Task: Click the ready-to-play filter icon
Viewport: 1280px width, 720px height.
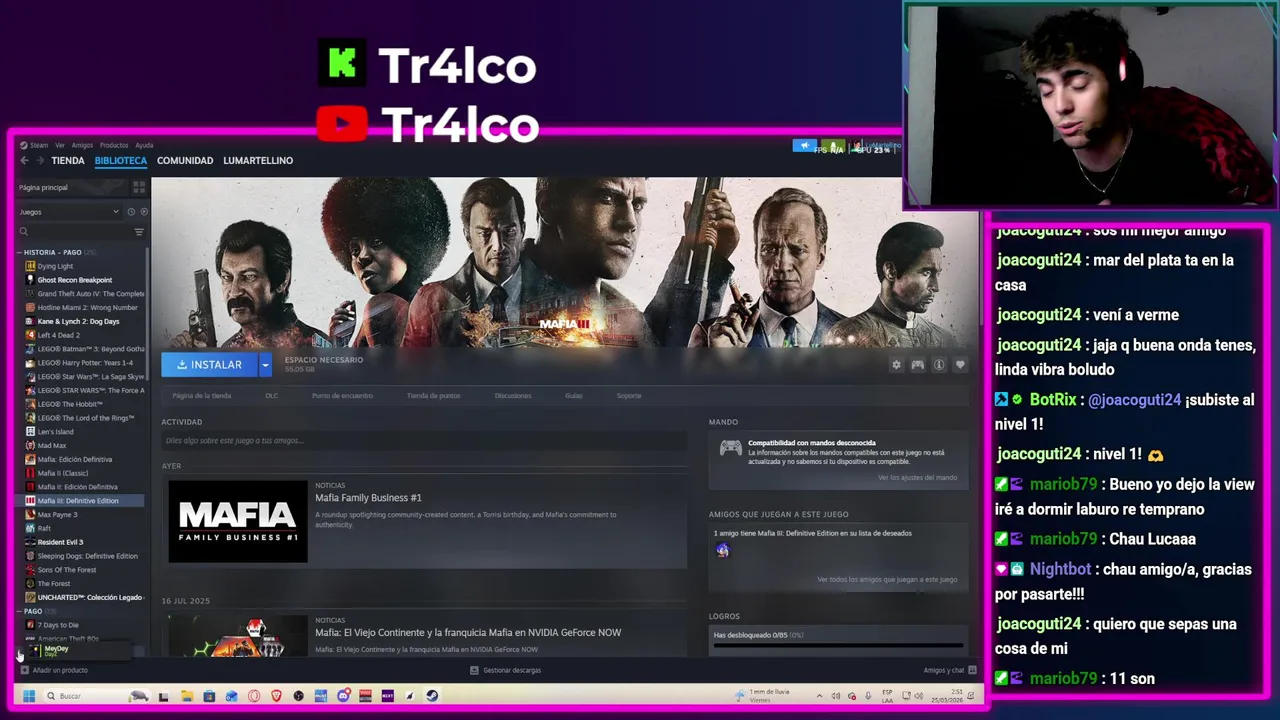Action: (x=143, y=212)
